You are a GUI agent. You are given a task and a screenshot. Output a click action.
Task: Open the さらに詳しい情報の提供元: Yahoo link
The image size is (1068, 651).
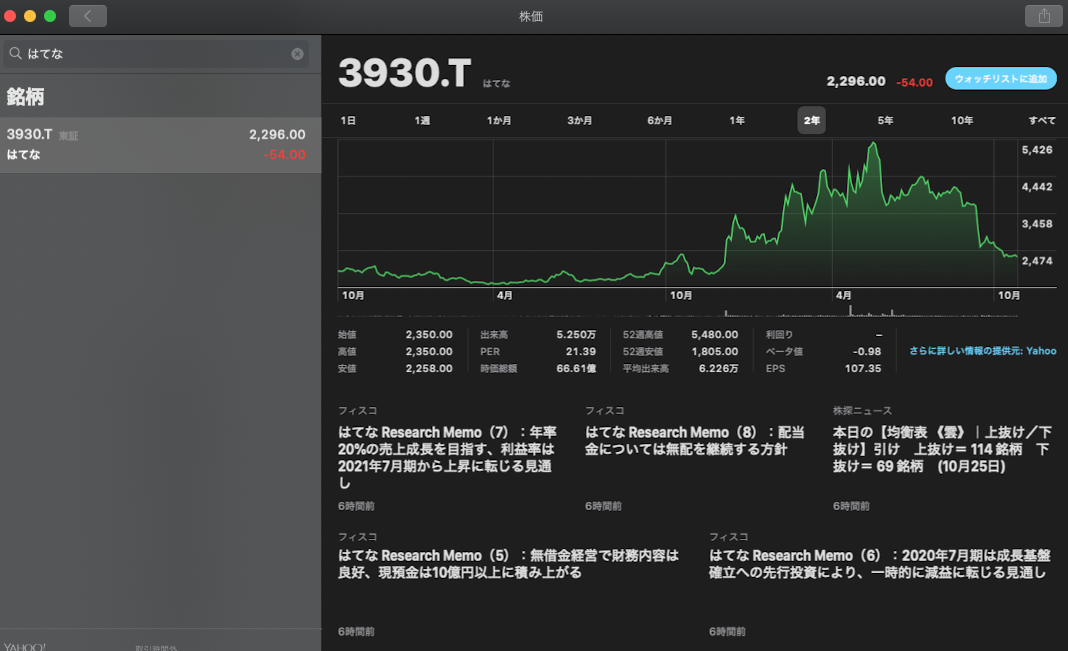(x=983, y=351)
